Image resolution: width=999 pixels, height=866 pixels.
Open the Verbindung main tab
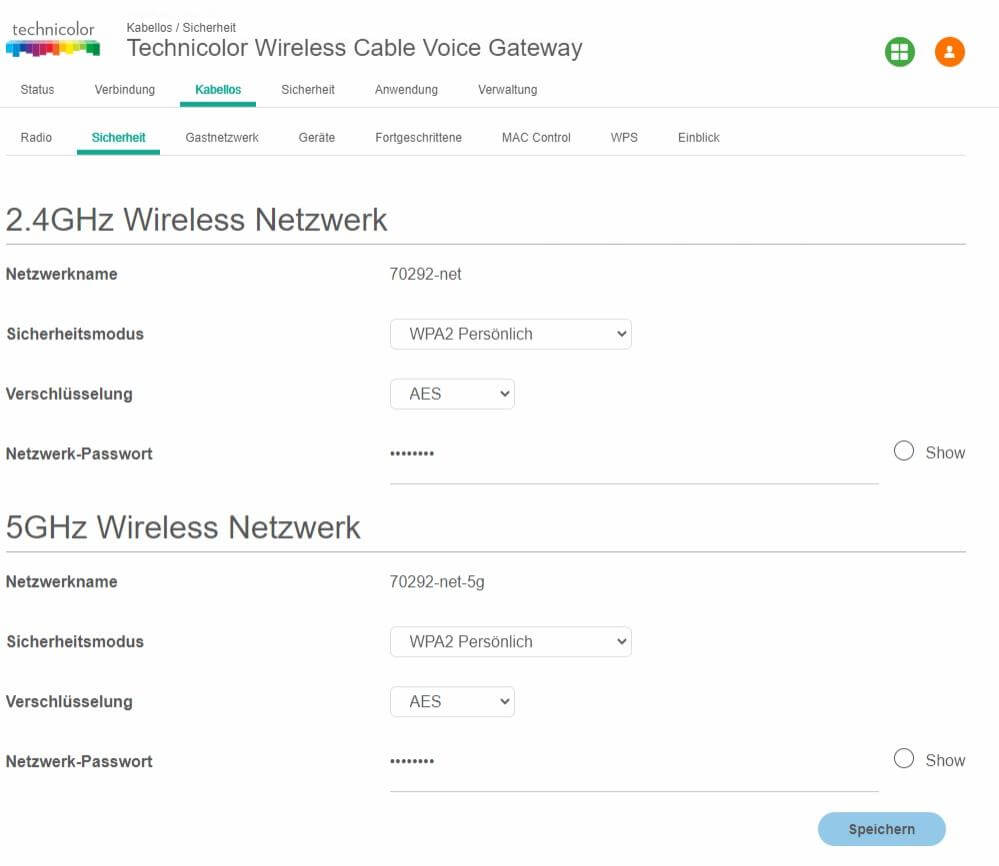click(x=125, y=90)
